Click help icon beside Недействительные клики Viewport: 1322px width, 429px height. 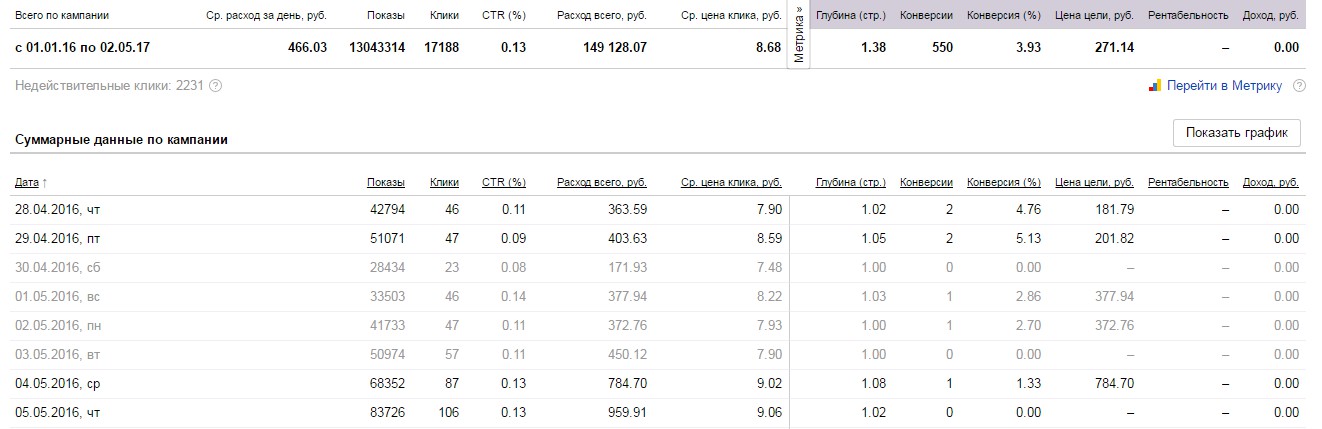tap(215, 86)
